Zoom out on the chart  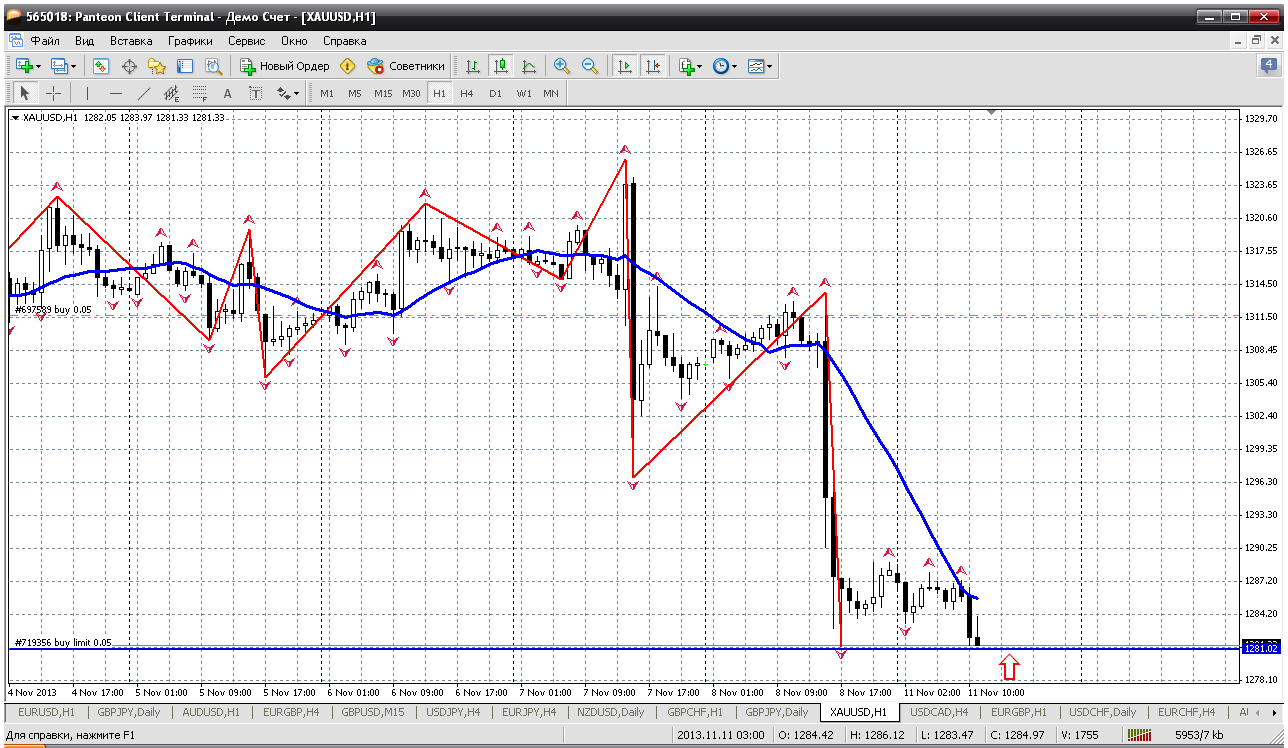click(x=590, y=66)
